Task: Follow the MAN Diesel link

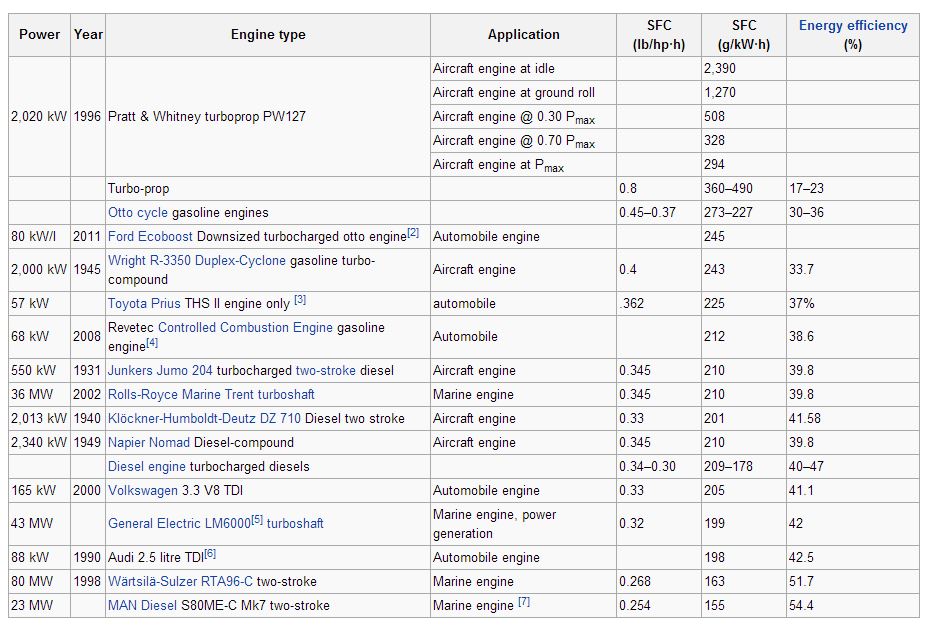Action: click(x=142, y=606)
